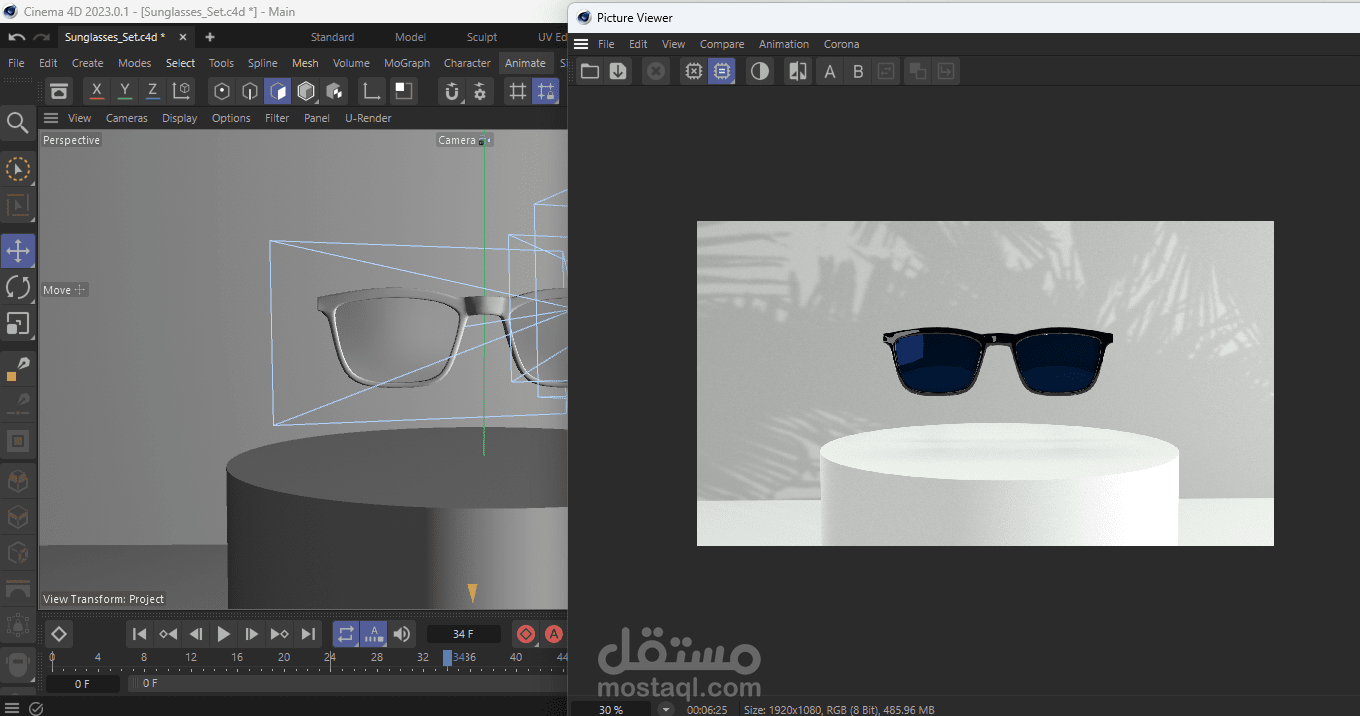Open the viewport hamburger menu beside View
Screen dimensions: 1360x716
tap(51, 118)
